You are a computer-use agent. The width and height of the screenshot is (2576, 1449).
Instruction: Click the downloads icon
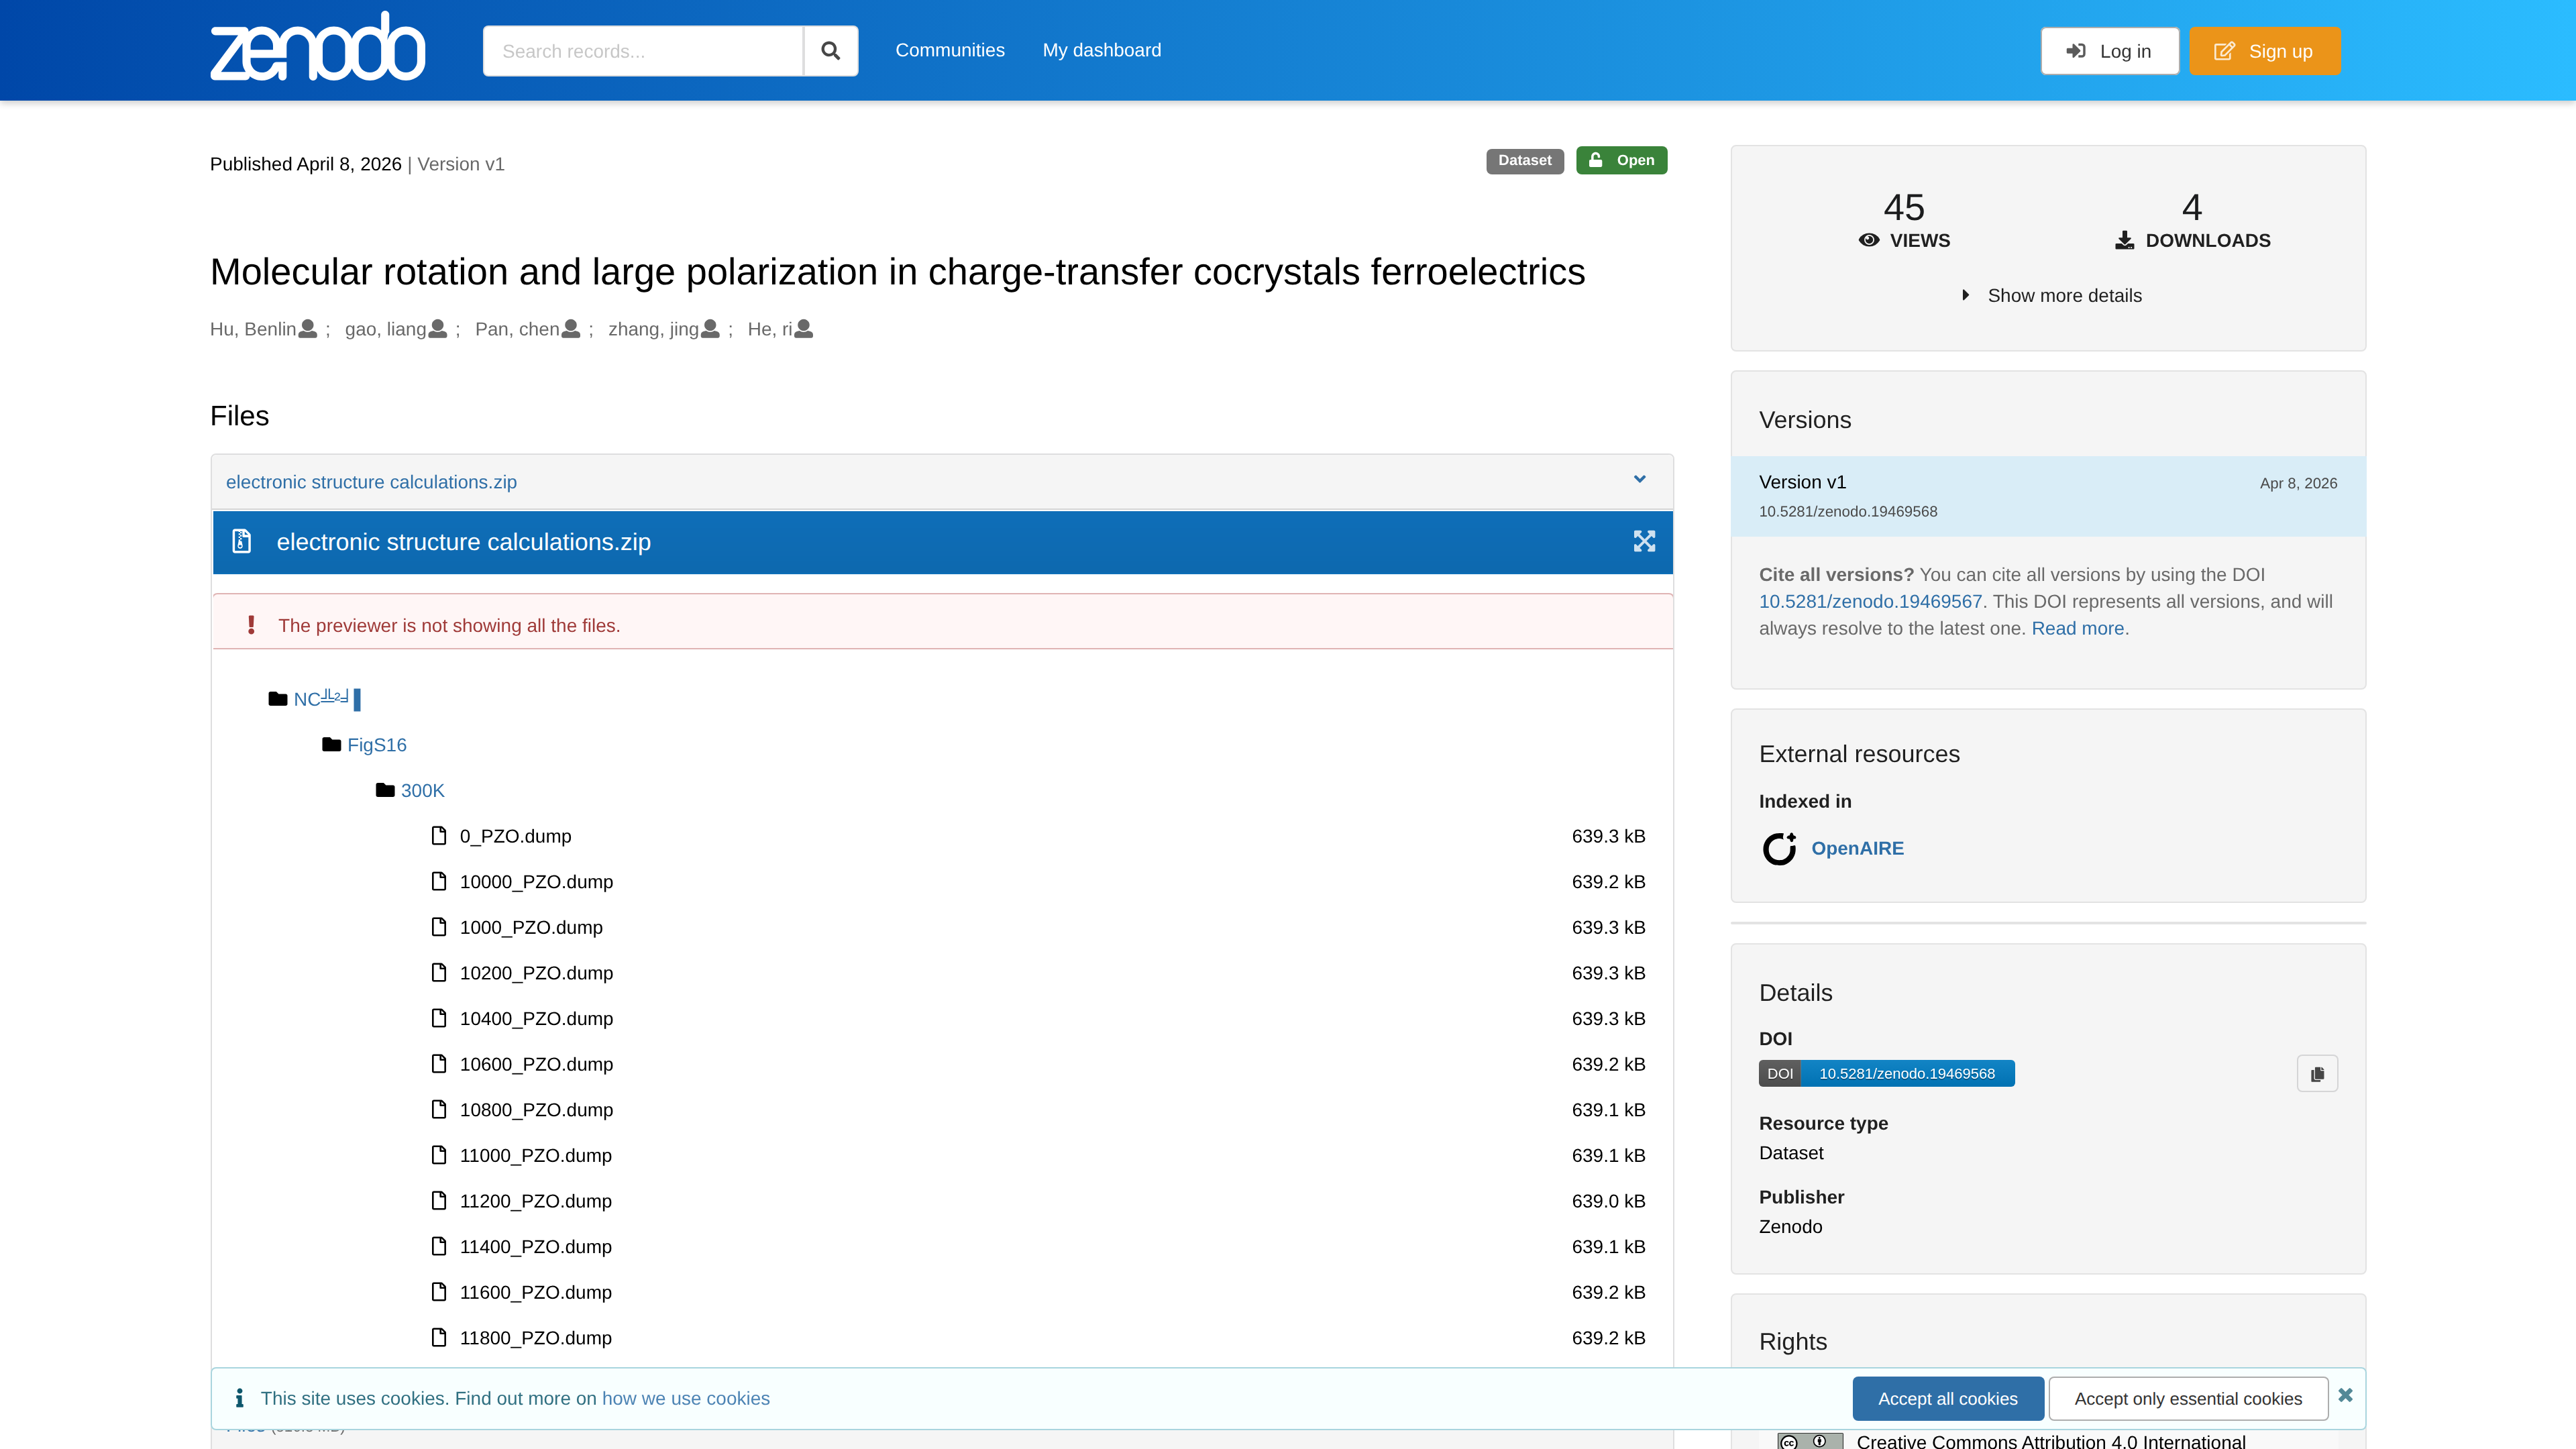tap(2124, 240)
